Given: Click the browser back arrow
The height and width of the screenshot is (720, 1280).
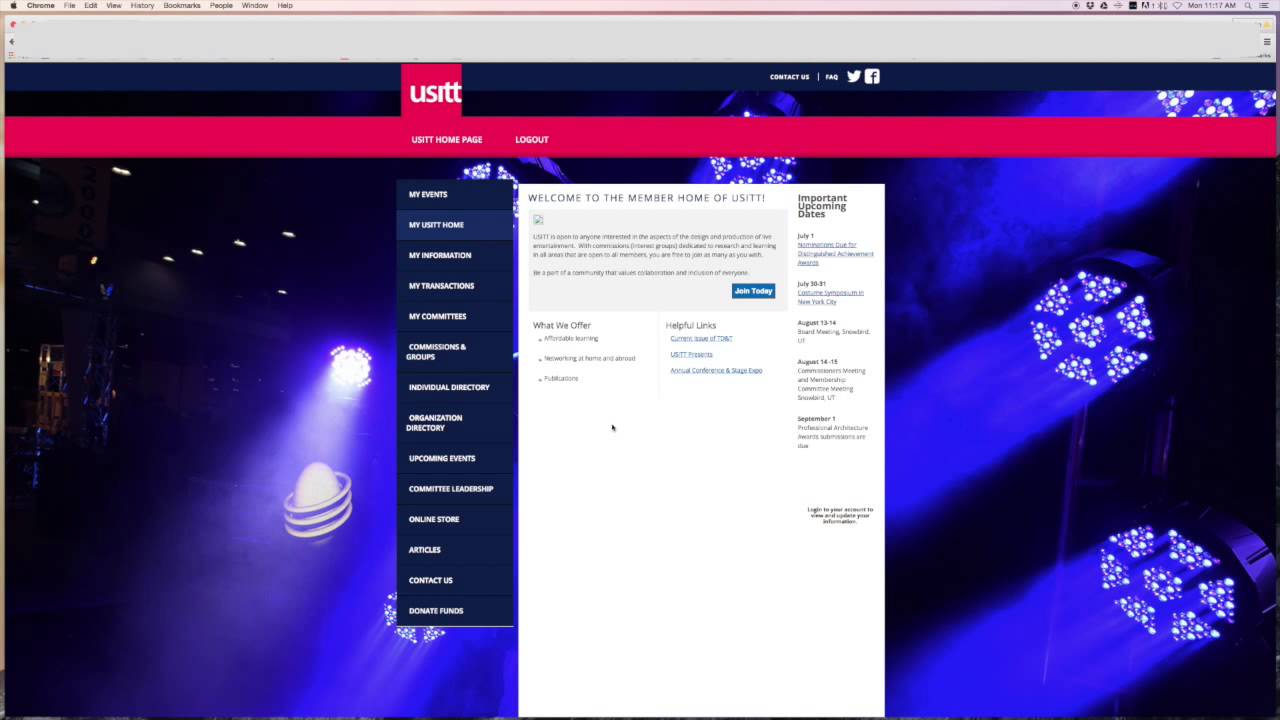Looking at the screenshot, I should click(11, 41).
